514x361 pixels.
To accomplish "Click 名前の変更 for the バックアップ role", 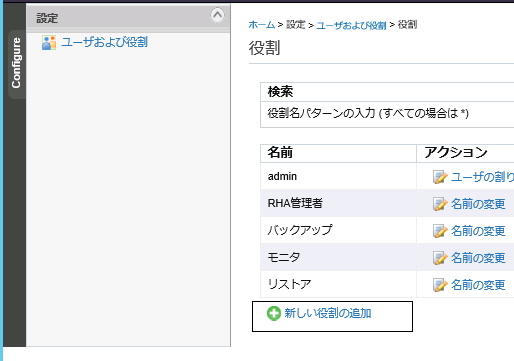I will click(478, 231).
